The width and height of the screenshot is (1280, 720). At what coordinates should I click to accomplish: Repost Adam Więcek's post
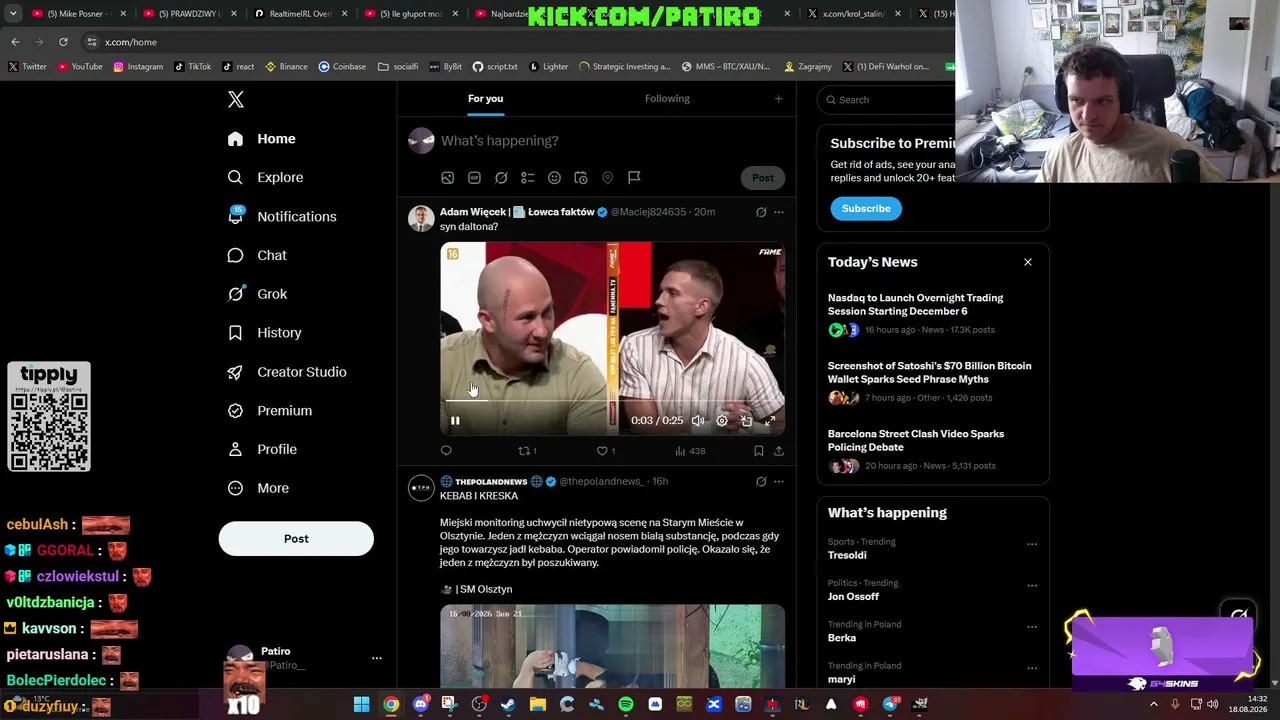point(527,451)
